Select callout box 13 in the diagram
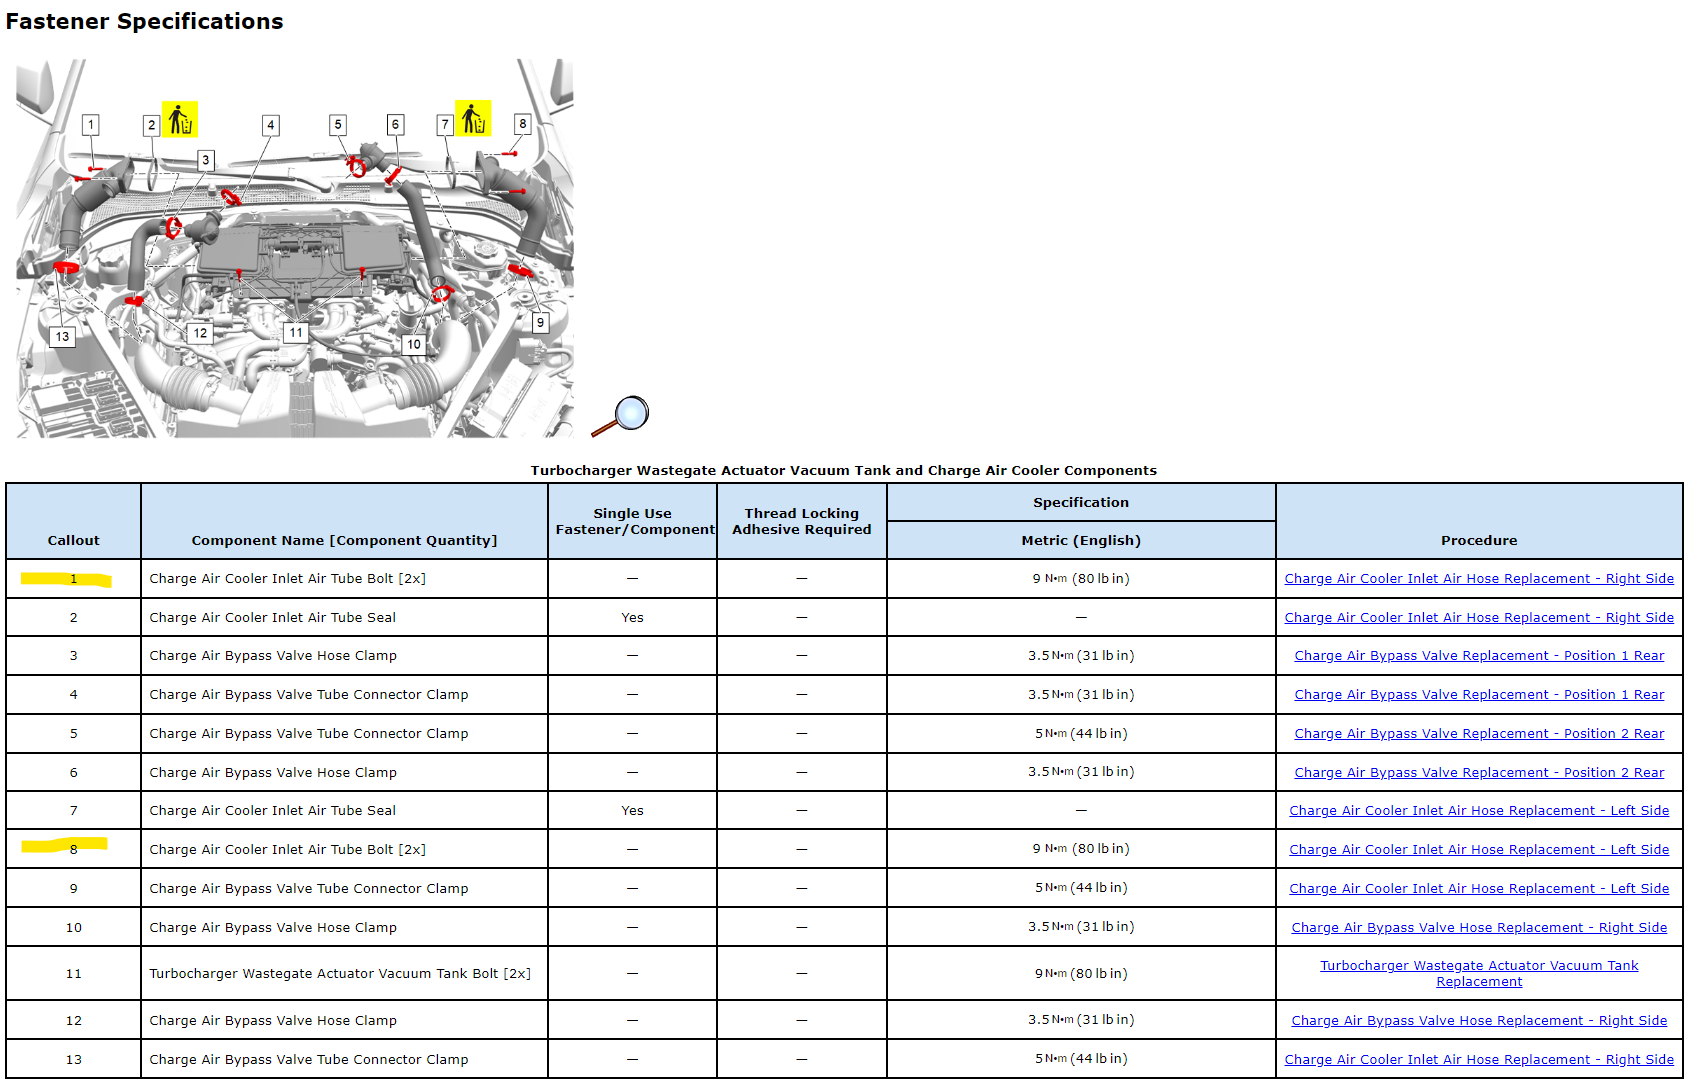 tap(63, 337)
